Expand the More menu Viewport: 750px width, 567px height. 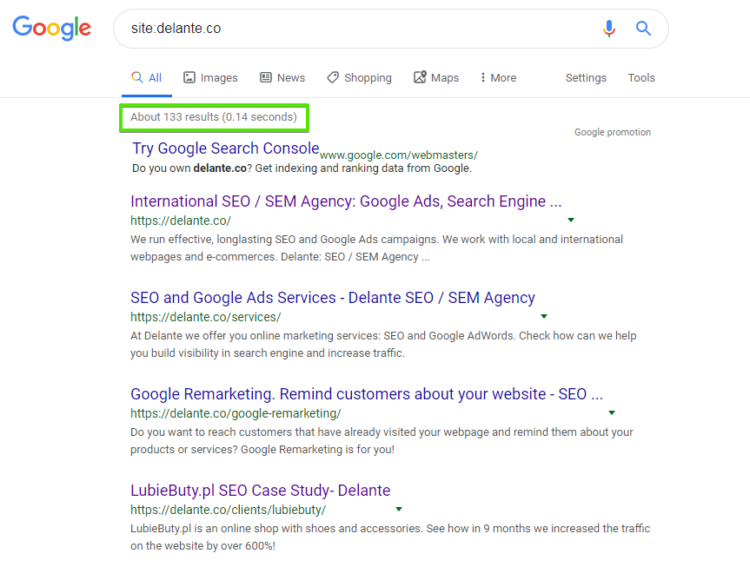coord(498,78)
